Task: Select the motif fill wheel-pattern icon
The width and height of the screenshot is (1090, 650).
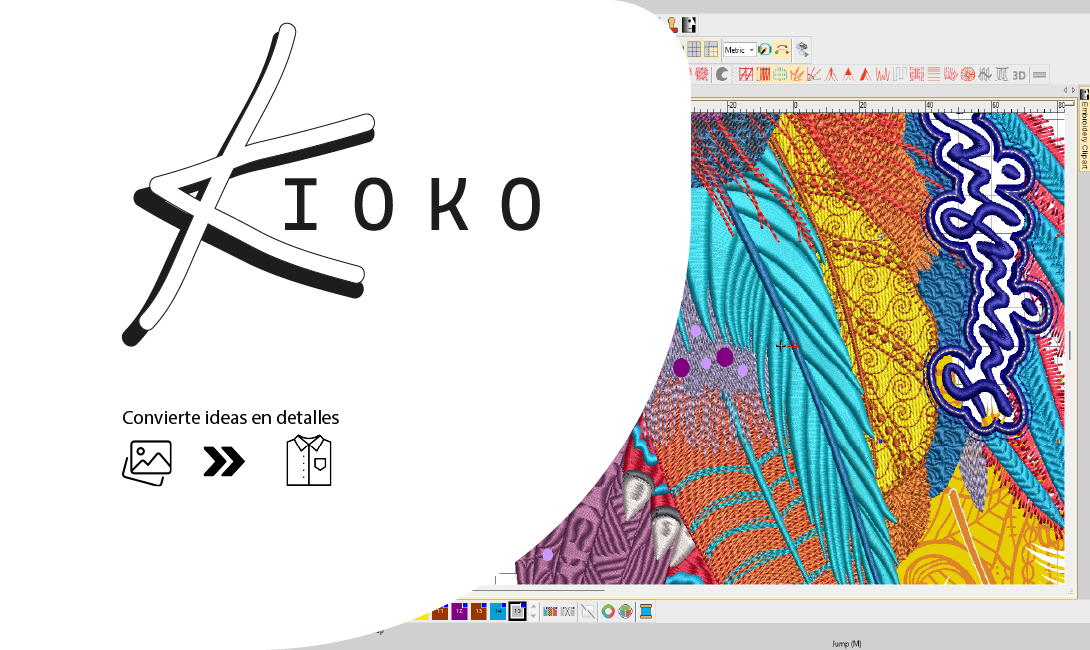Action: [x=967, y=72]
